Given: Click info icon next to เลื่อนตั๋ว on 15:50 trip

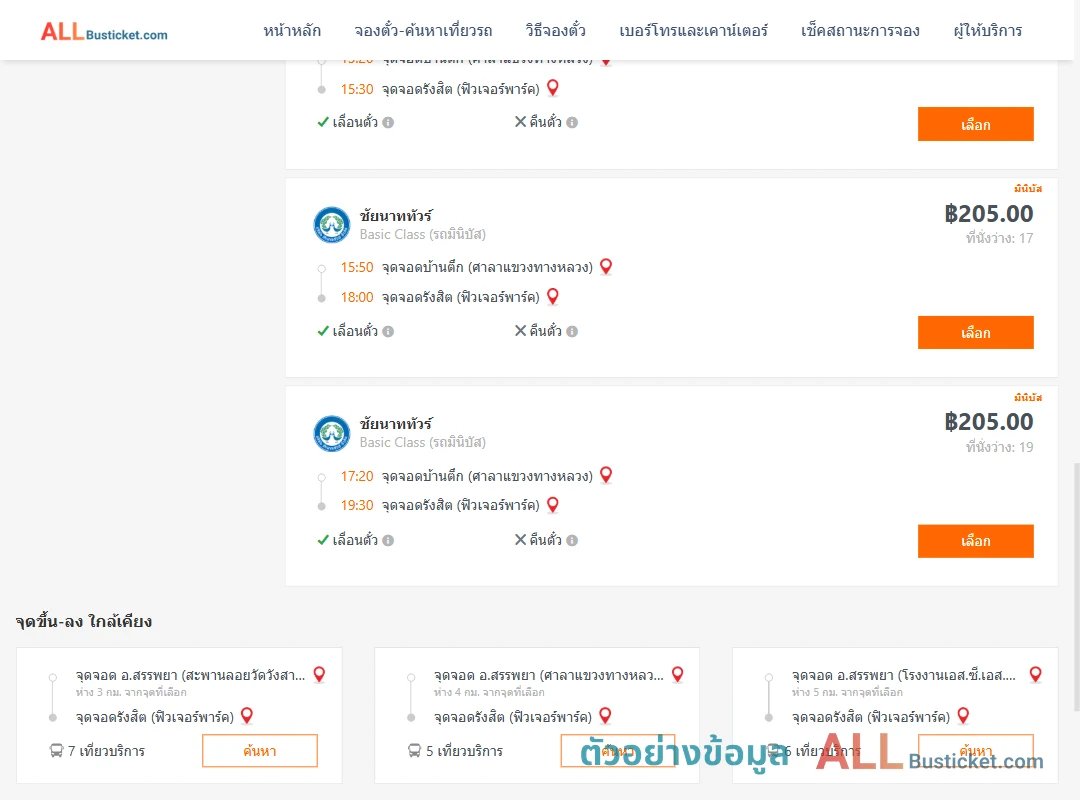Looking at the screenshot, I should 388,331.
